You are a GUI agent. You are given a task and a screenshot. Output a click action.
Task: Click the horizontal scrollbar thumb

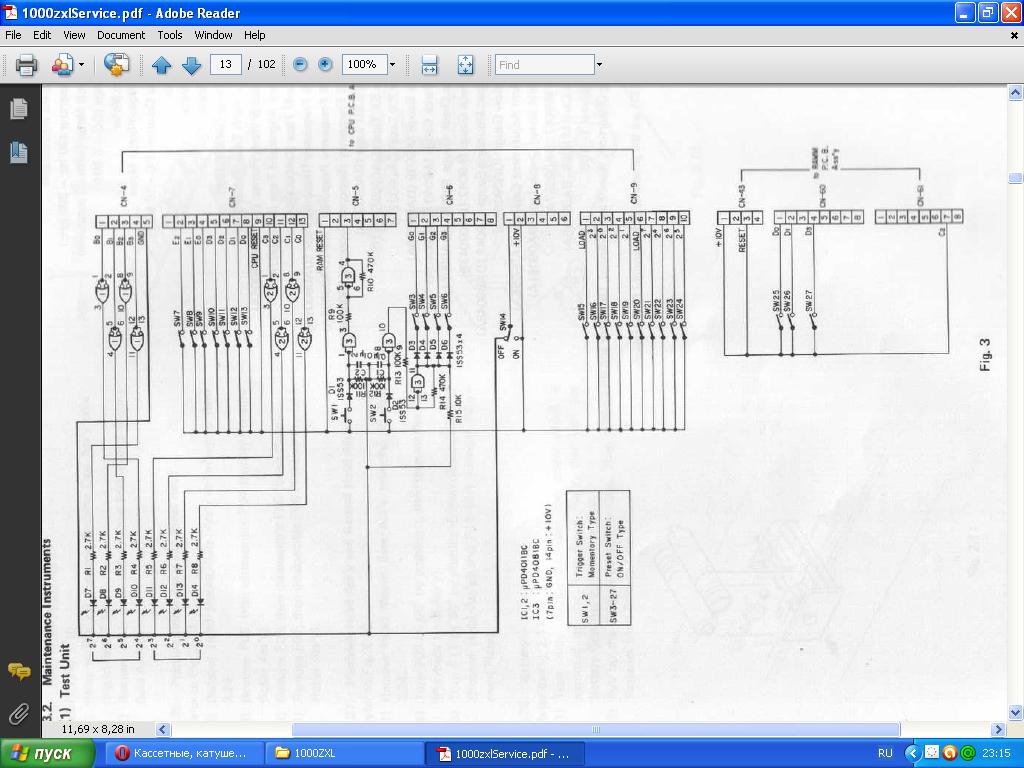pos(596,730)
